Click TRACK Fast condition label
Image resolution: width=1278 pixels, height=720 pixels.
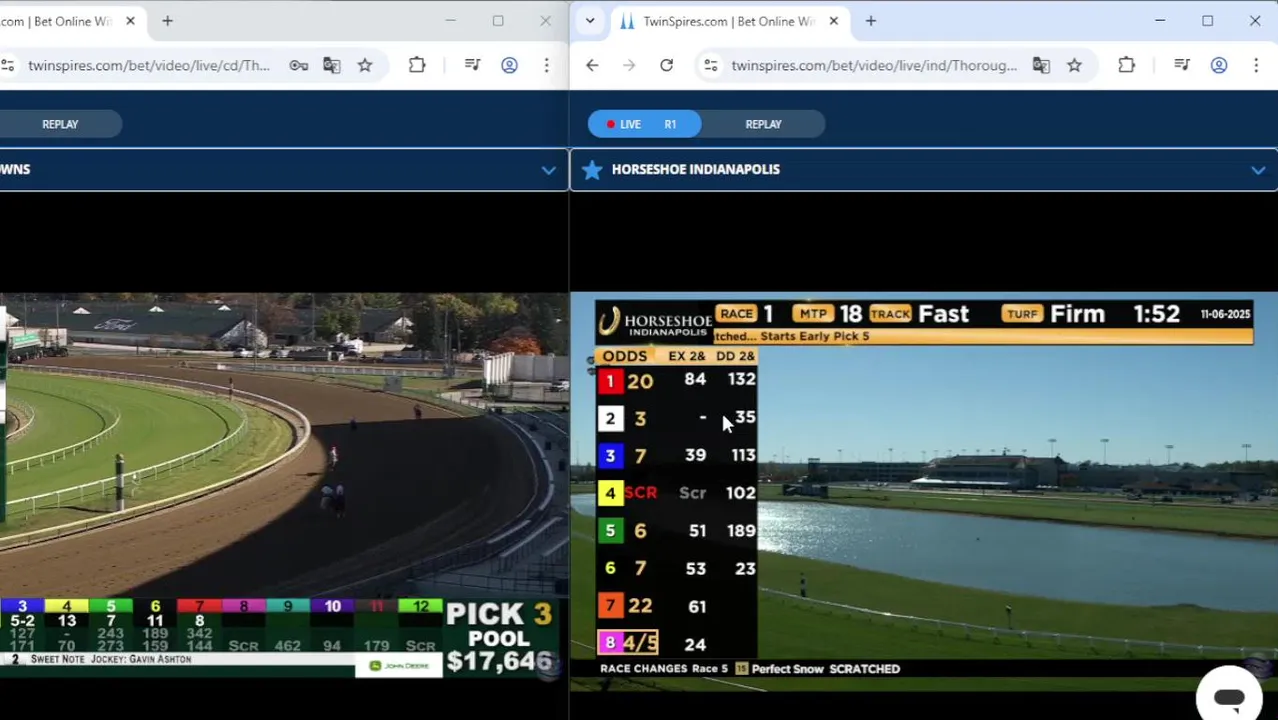[920, 314]
